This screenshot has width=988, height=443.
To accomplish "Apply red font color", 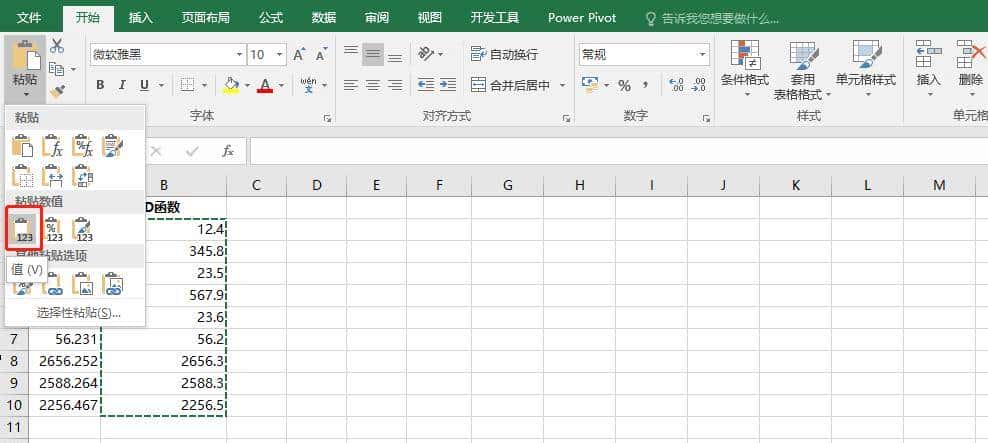I will (265, 85).
